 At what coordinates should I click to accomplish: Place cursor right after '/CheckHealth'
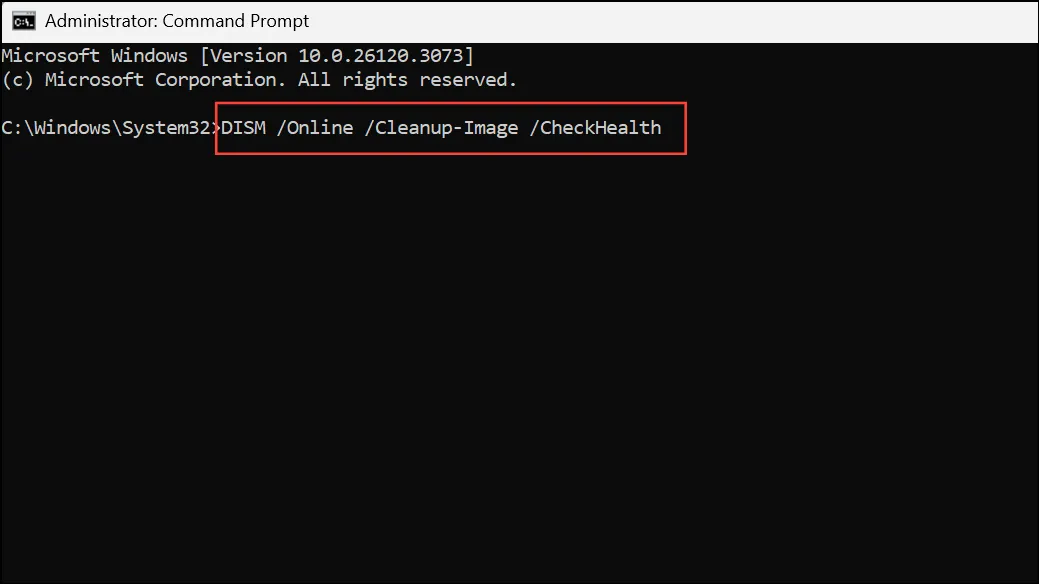(x=664, y=128)
